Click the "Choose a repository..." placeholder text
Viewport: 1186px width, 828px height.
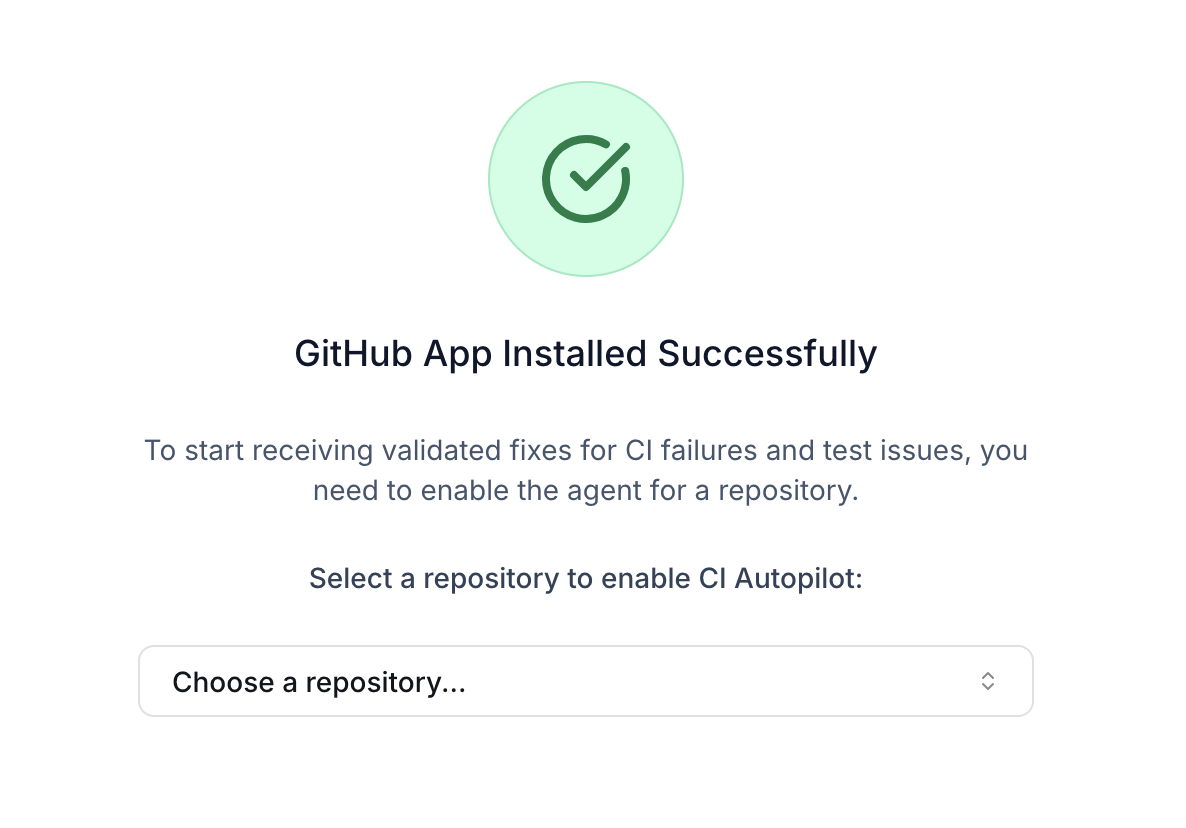click(319, 682)
